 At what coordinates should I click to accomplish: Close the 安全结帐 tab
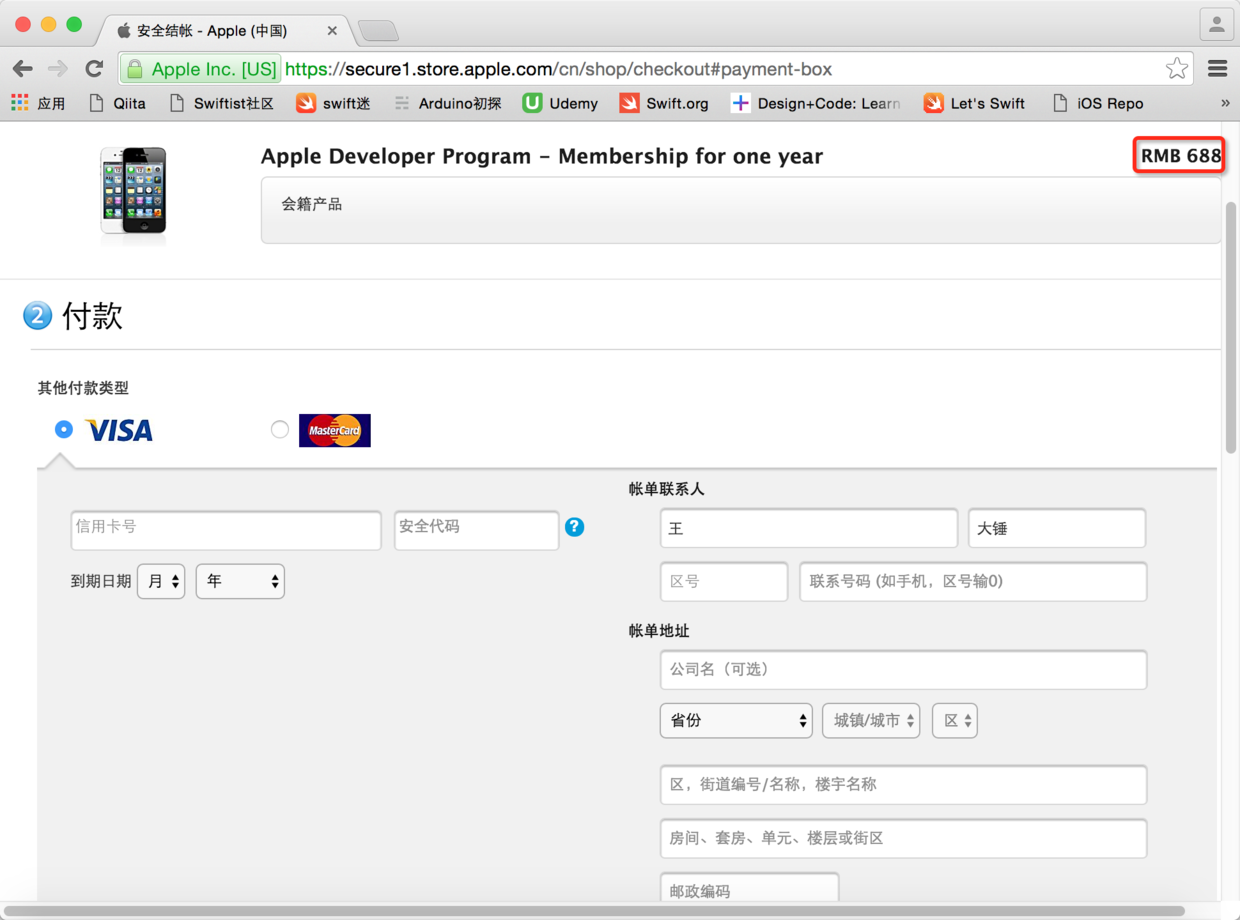coord(332,31)
